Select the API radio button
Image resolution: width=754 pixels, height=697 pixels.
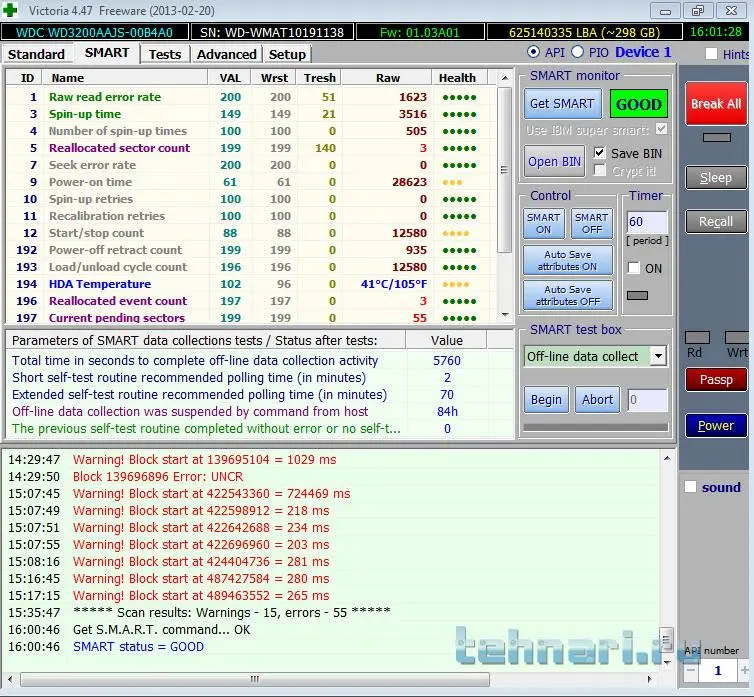click(x=533, y=51)
